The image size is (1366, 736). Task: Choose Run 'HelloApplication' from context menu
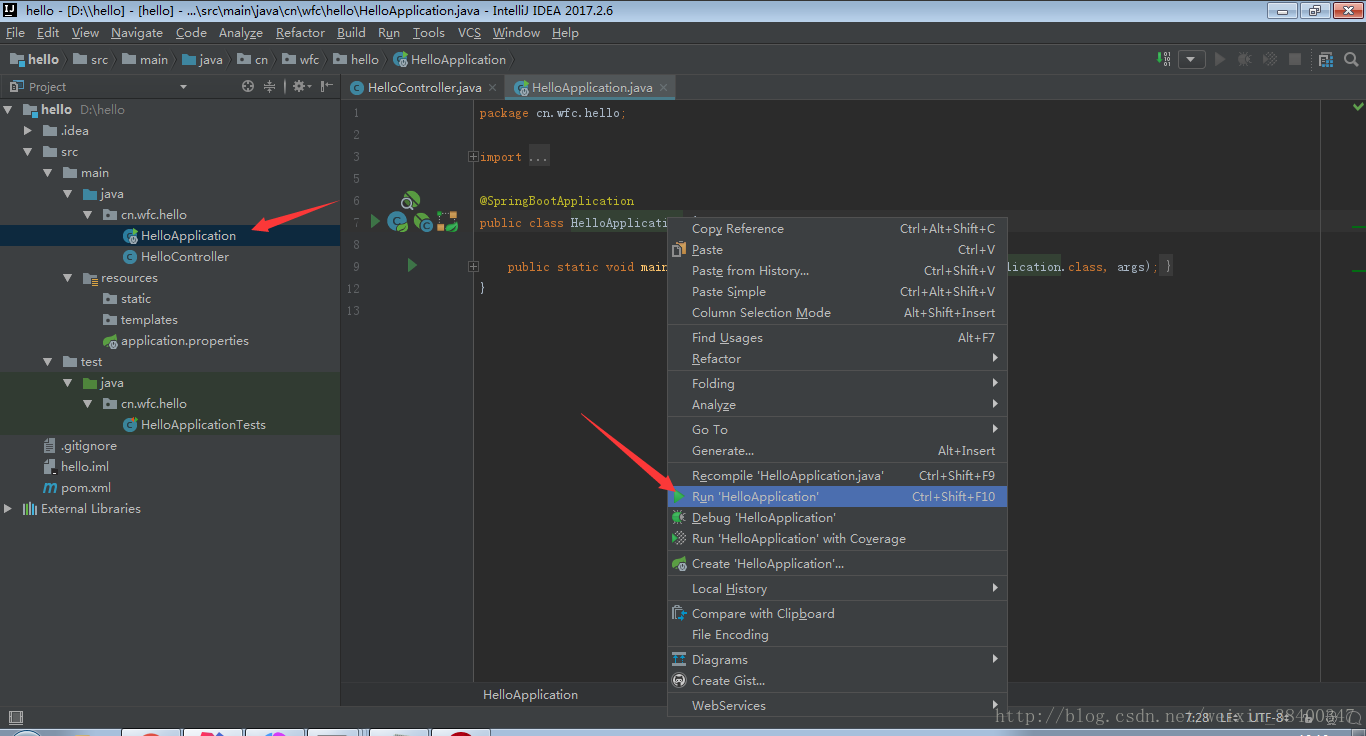click(x=837, y=497)
